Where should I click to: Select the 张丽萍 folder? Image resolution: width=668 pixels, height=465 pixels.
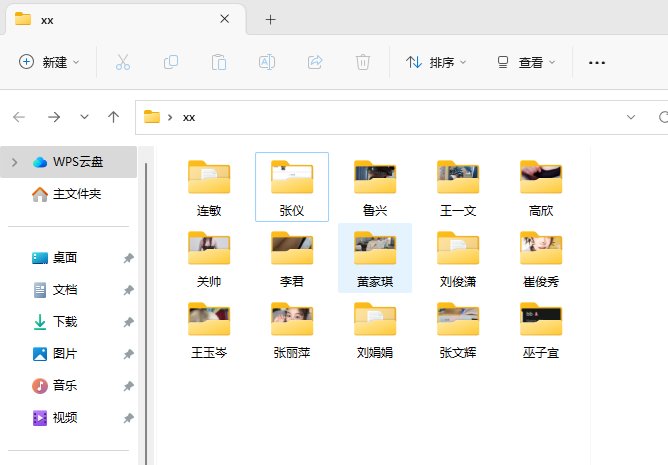[292, 330]
